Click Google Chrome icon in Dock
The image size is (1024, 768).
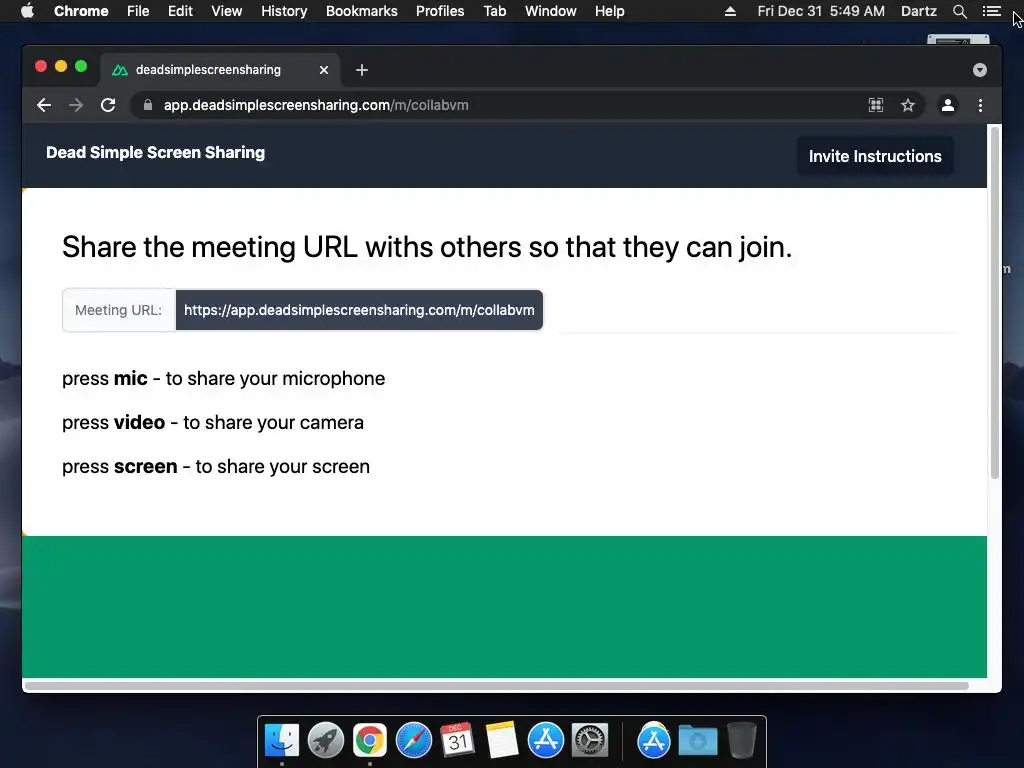coord(370,740)
